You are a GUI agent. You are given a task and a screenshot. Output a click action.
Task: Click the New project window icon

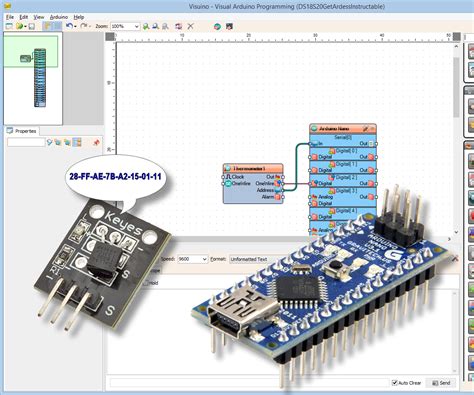click(x=9, y=26)
